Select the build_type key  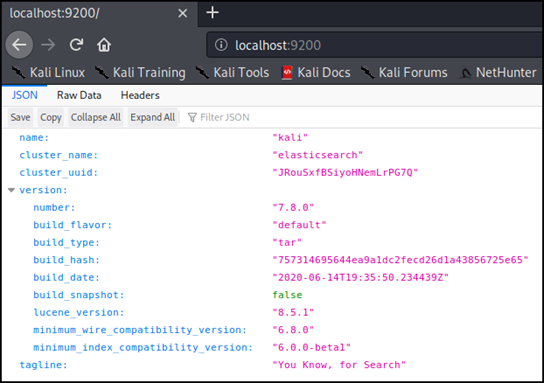click(x=66, y=242)
